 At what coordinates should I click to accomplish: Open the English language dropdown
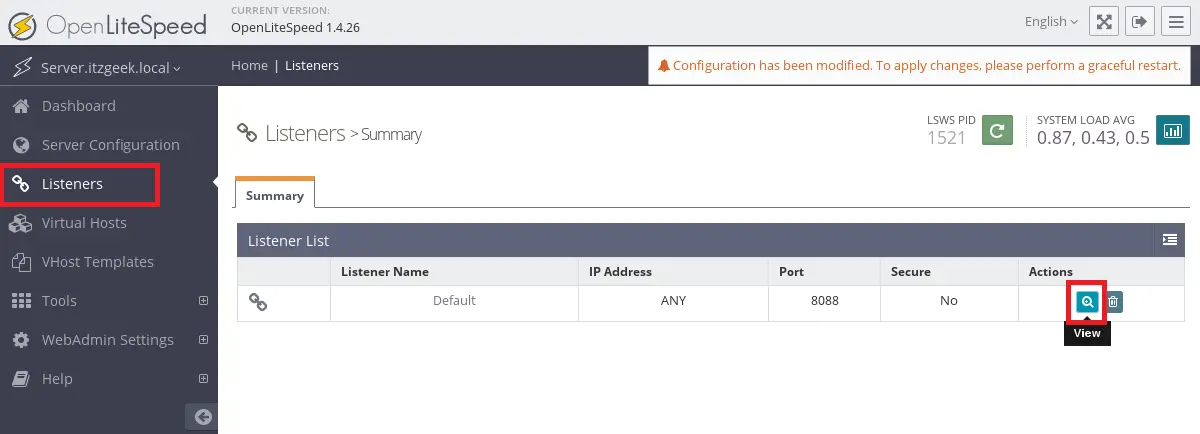coord(1051,21)
